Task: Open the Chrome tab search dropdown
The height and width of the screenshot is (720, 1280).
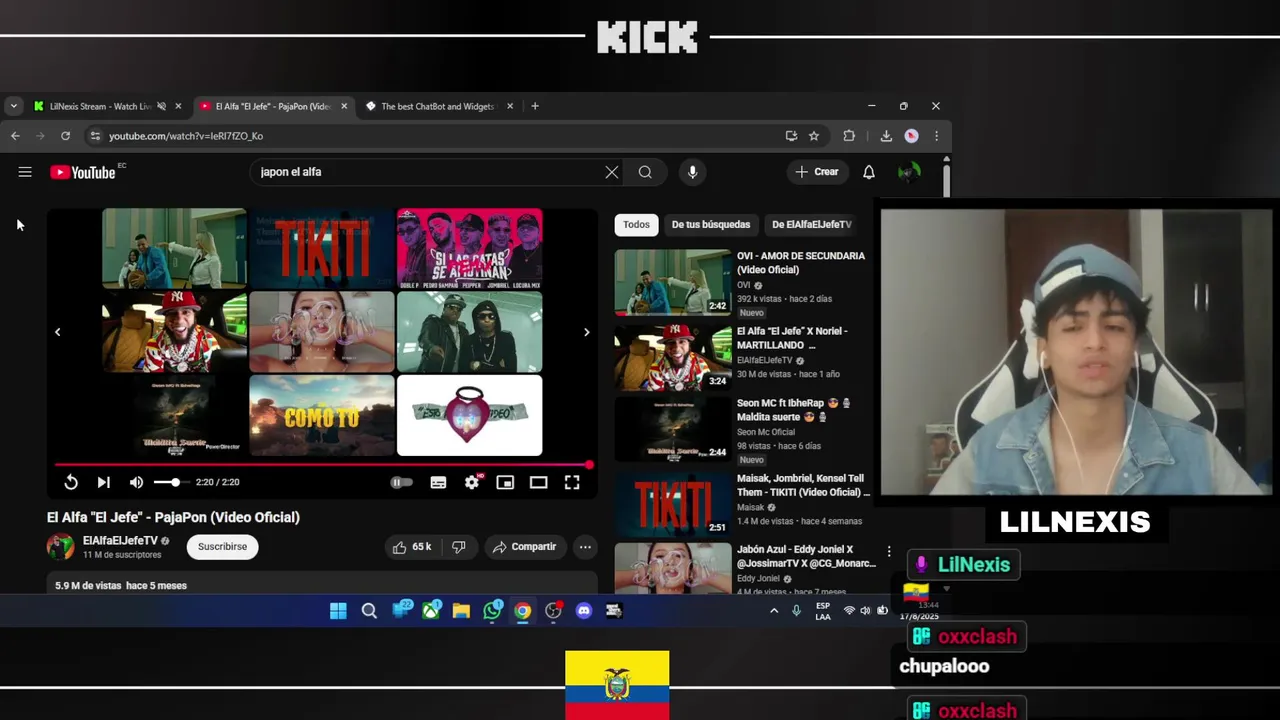Action: [x=13, y=106]
